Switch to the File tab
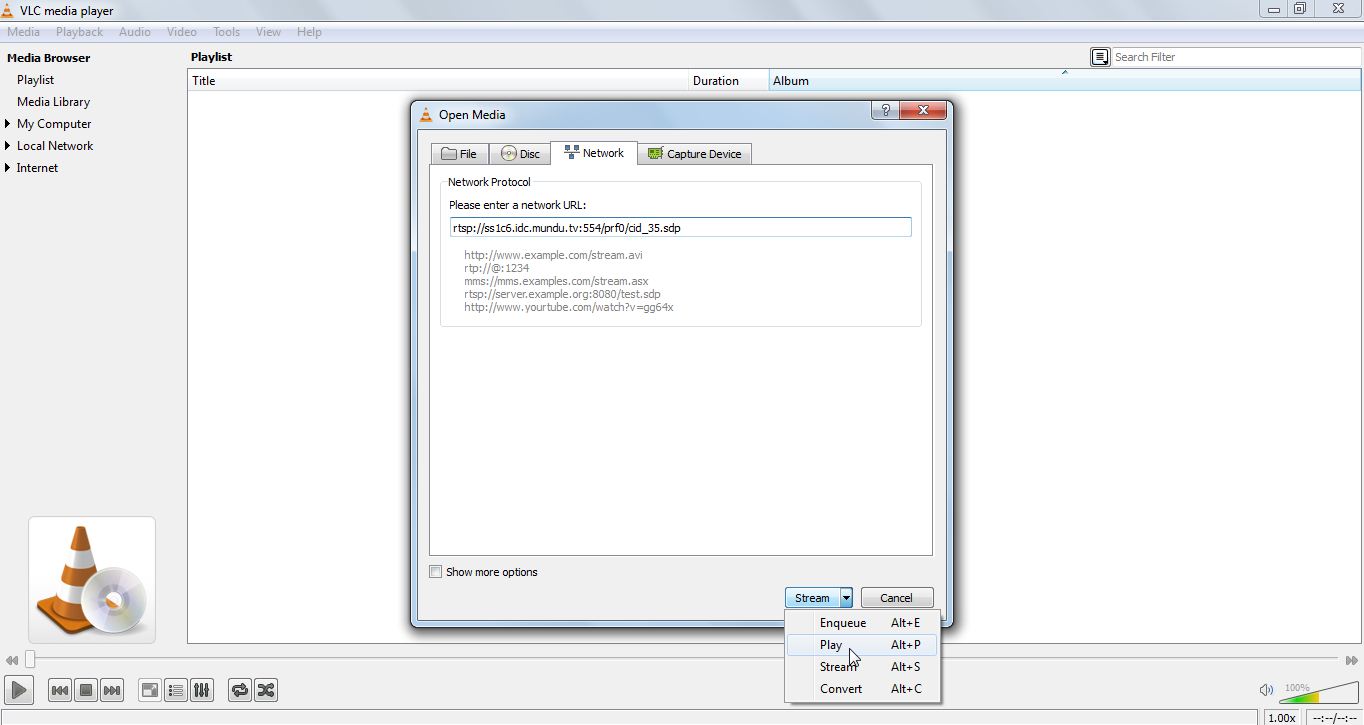 tap(460, 154)
